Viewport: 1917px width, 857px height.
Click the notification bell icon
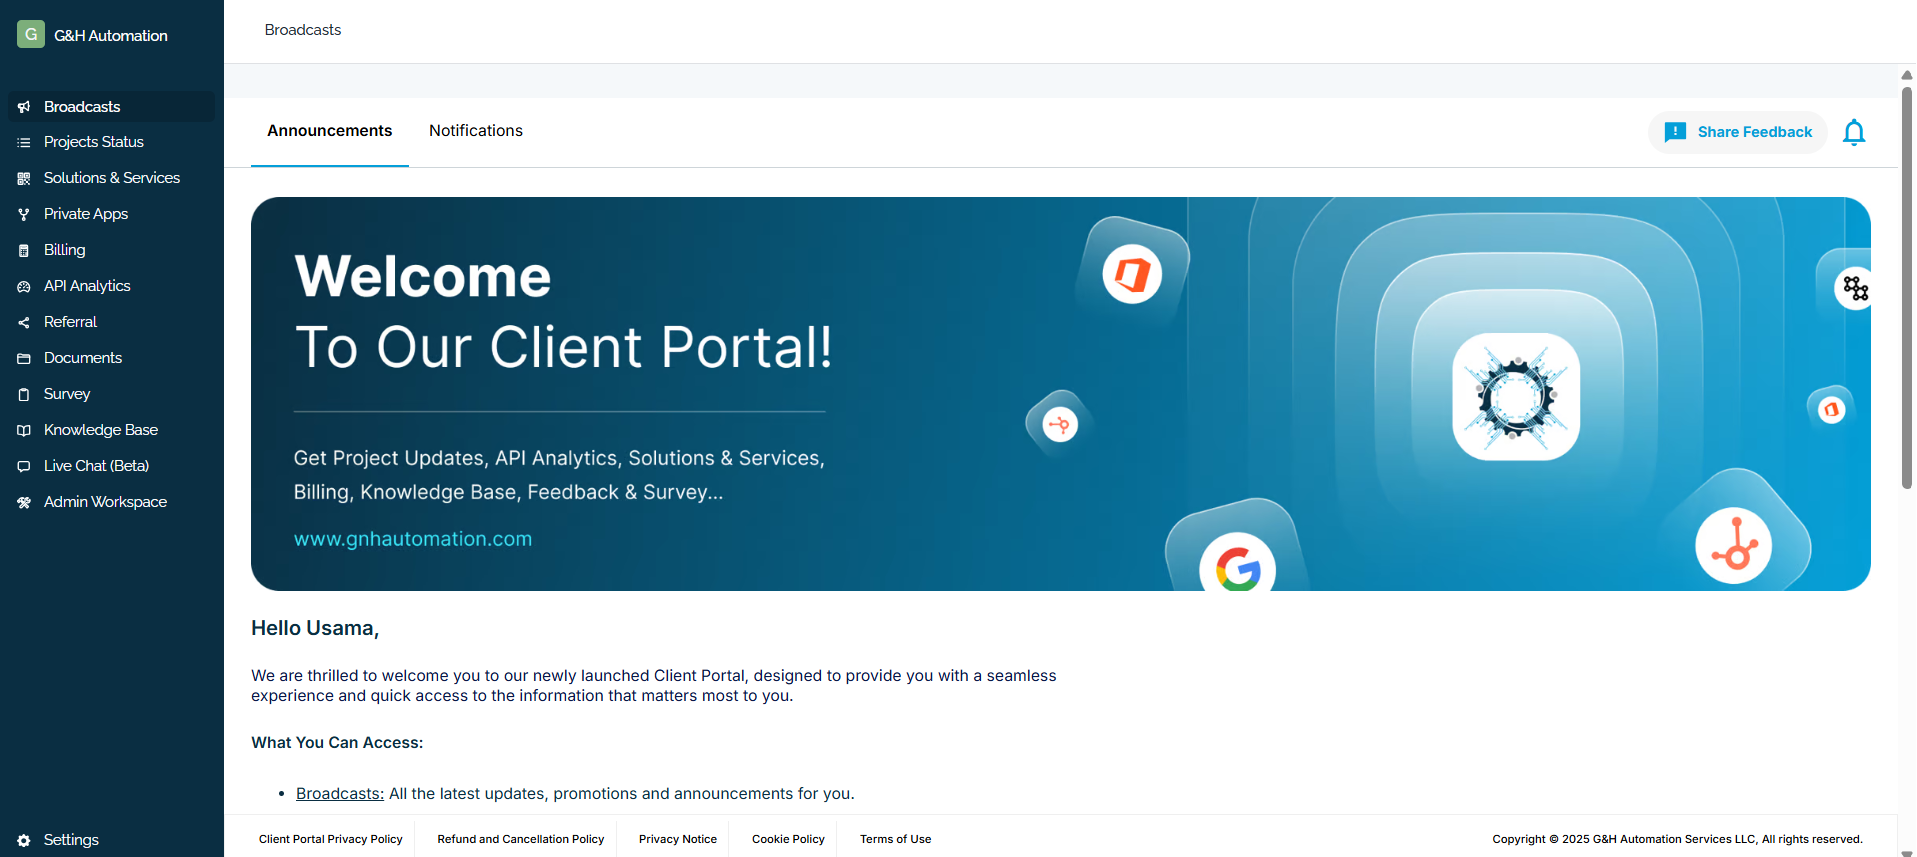coord(1853,132)
